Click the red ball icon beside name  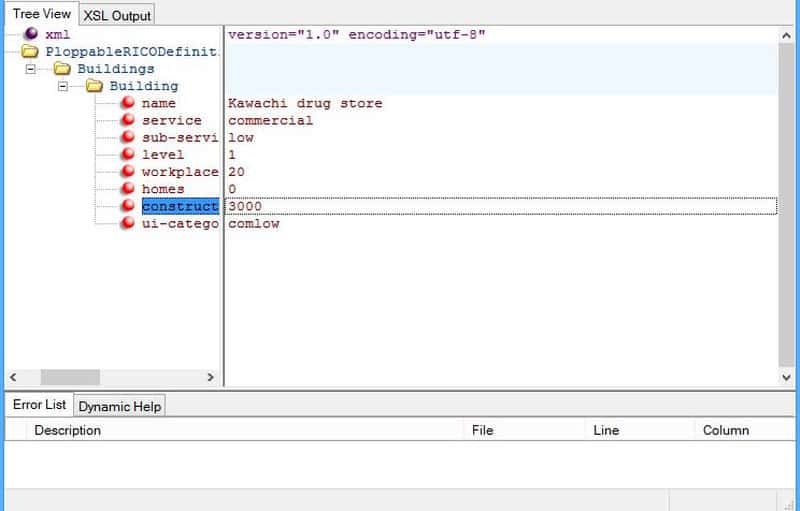click(128, 103)
